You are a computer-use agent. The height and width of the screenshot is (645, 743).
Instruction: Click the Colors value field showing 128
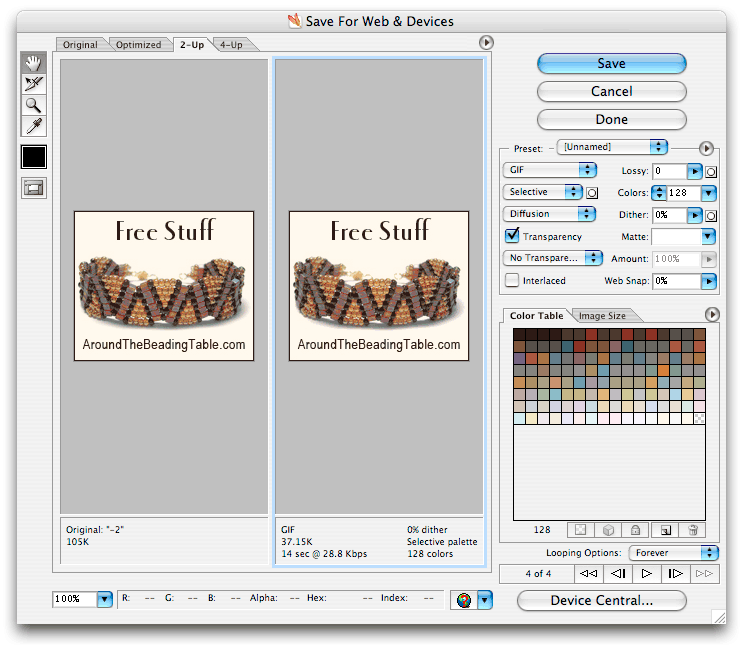[684, 193]
